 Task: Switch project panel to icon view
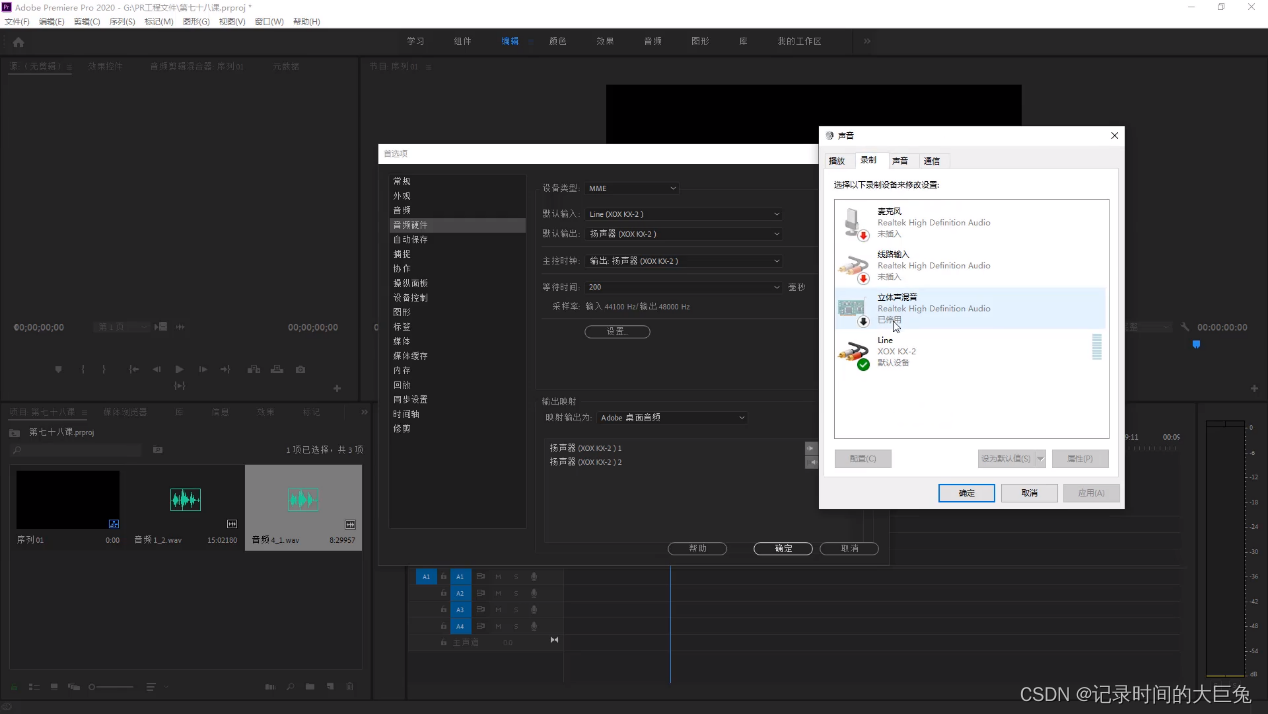point(54,687)
